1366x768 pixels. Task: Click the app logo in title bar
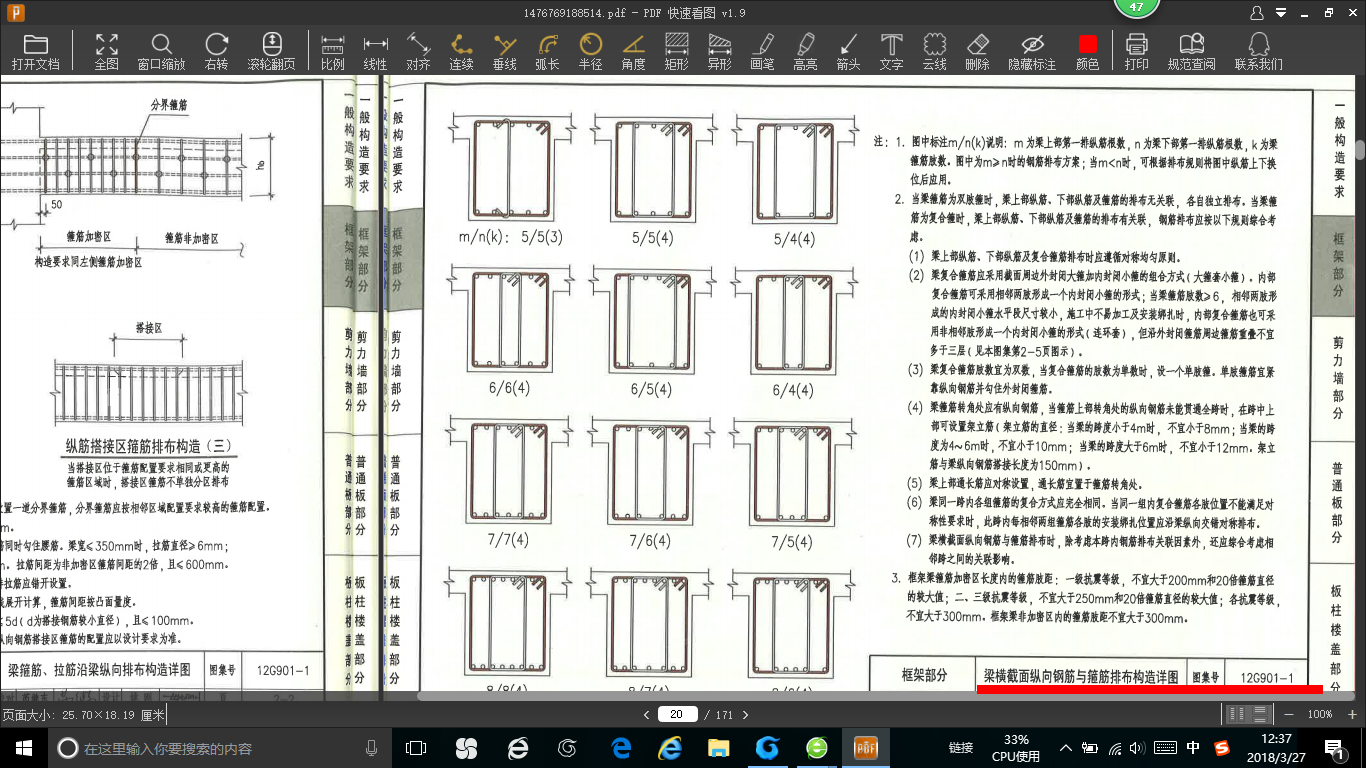point(14,12)
